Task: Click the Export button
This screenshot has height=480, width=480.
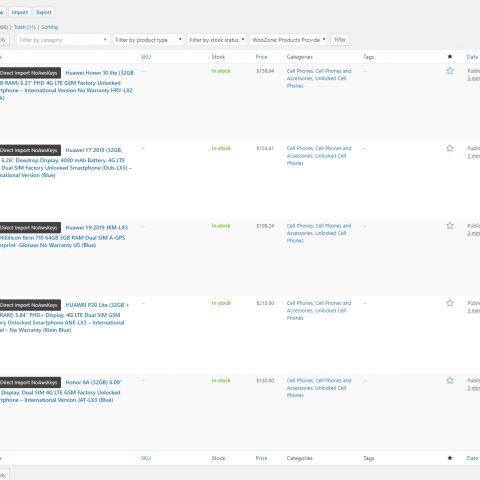Action: 44,12
